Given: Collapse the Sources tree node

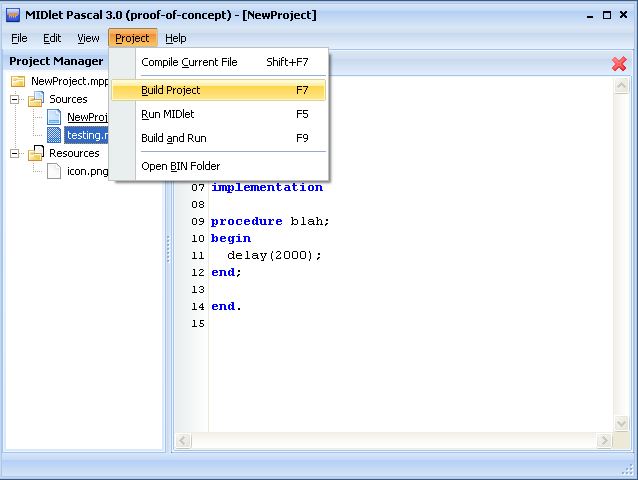Looking at the screenshot, I should pos(15,99).
